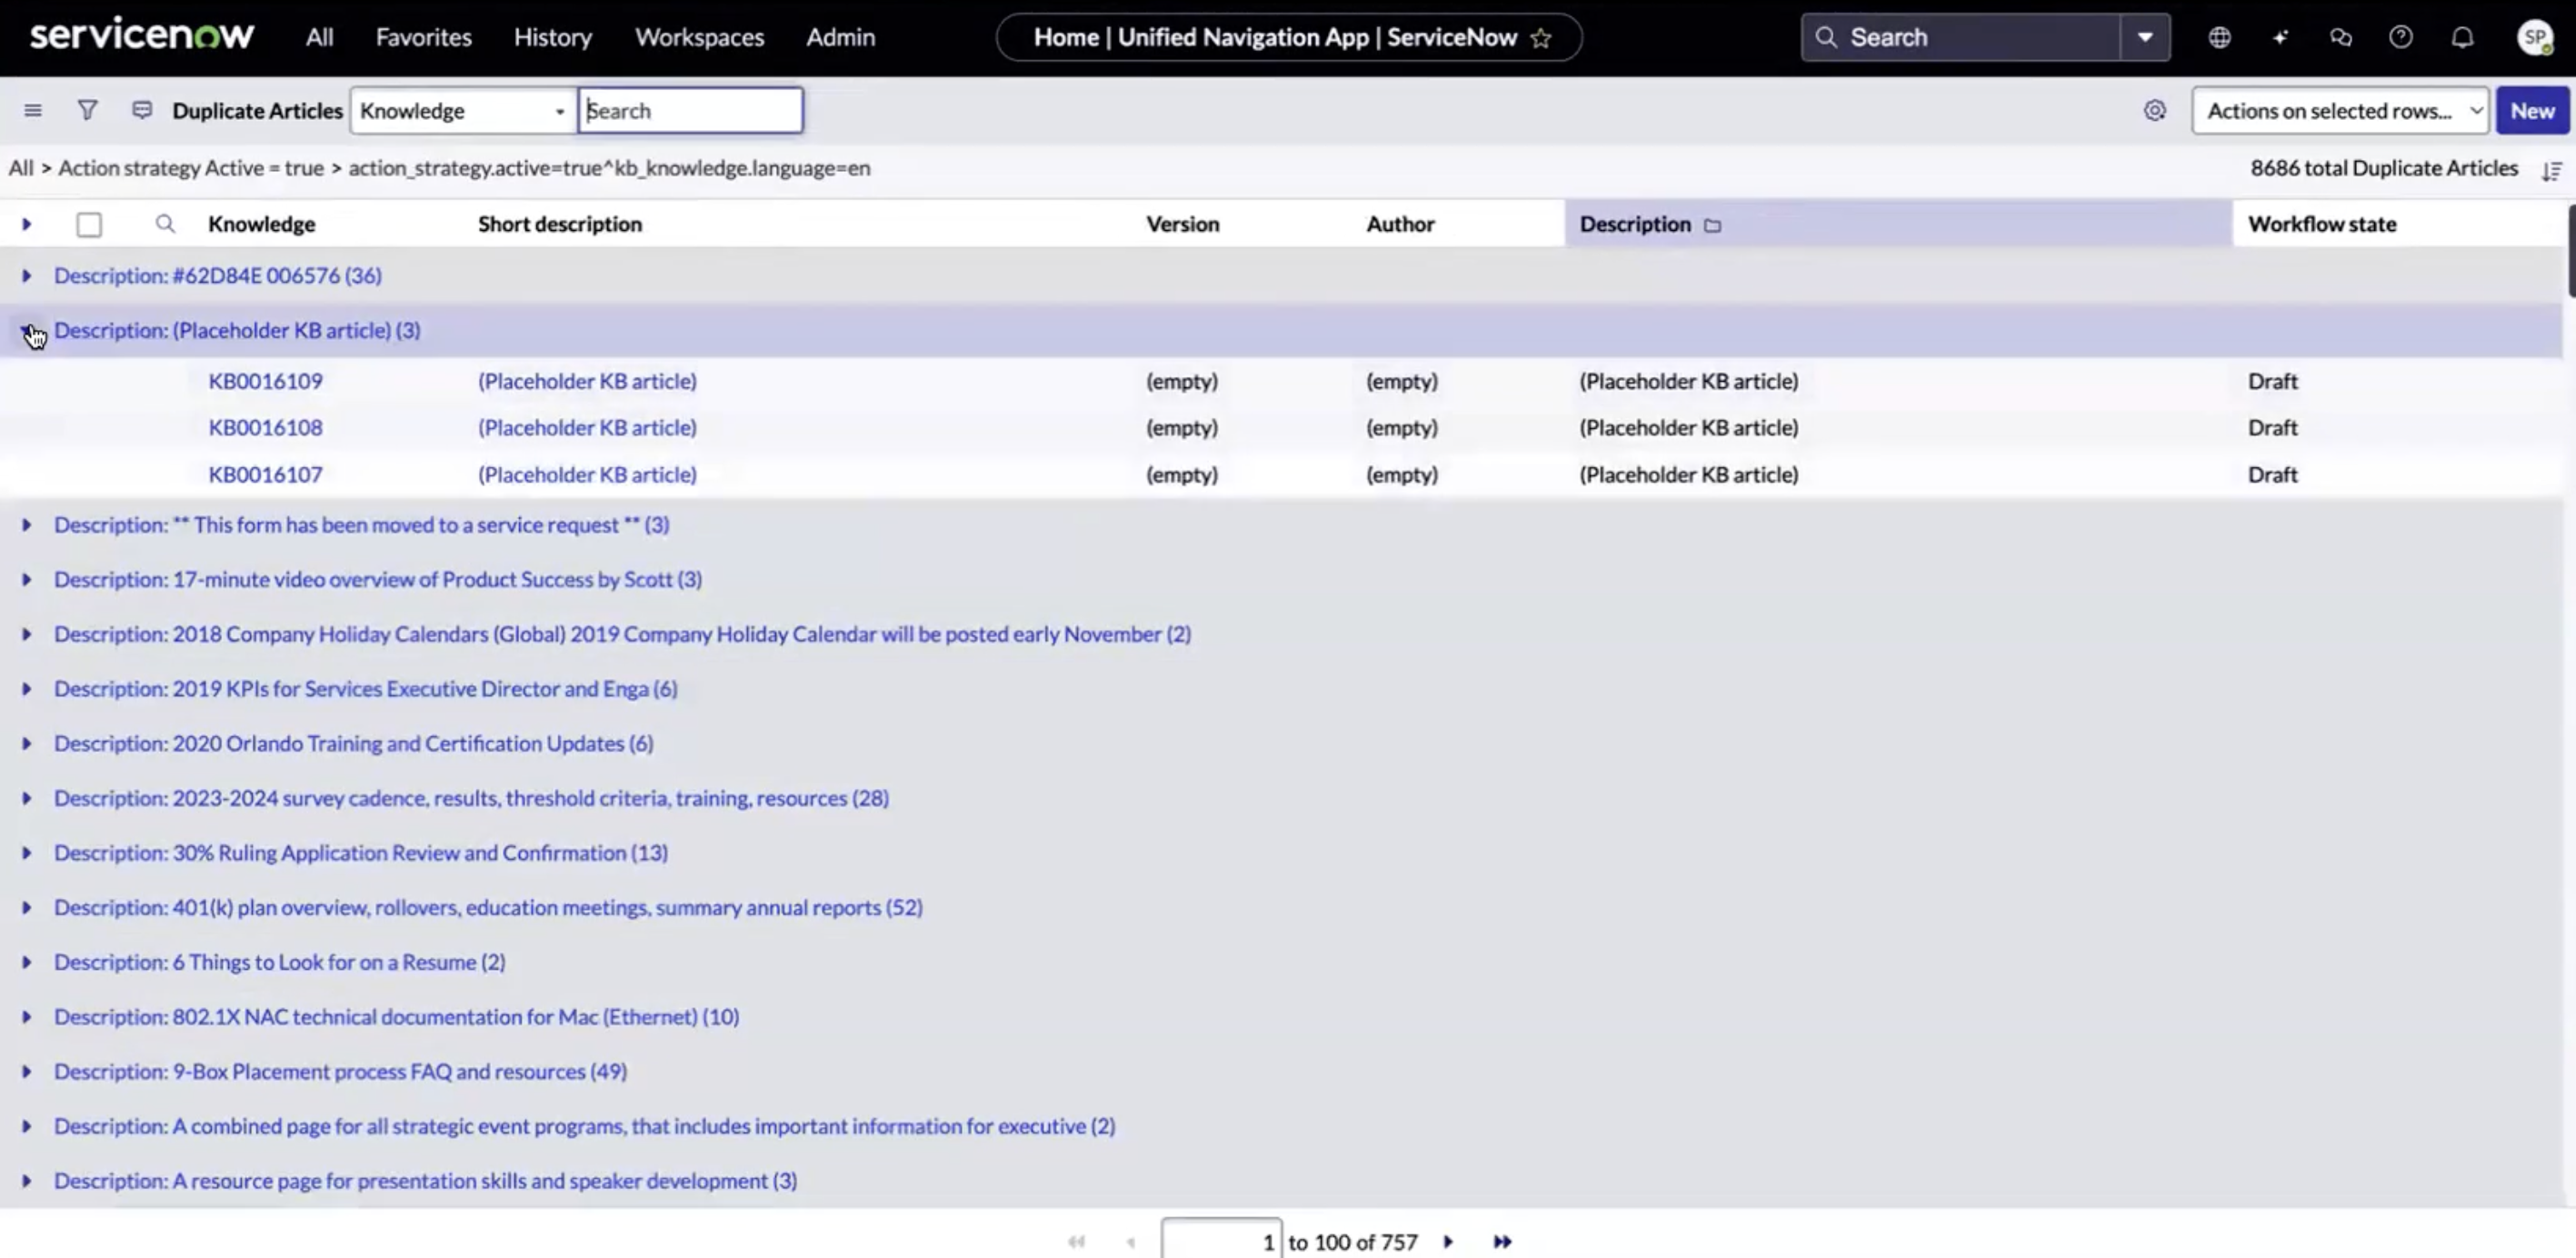
Task: Expand the 2018 Company Holiday Calendars group
Action: click(x=27, y=634)
